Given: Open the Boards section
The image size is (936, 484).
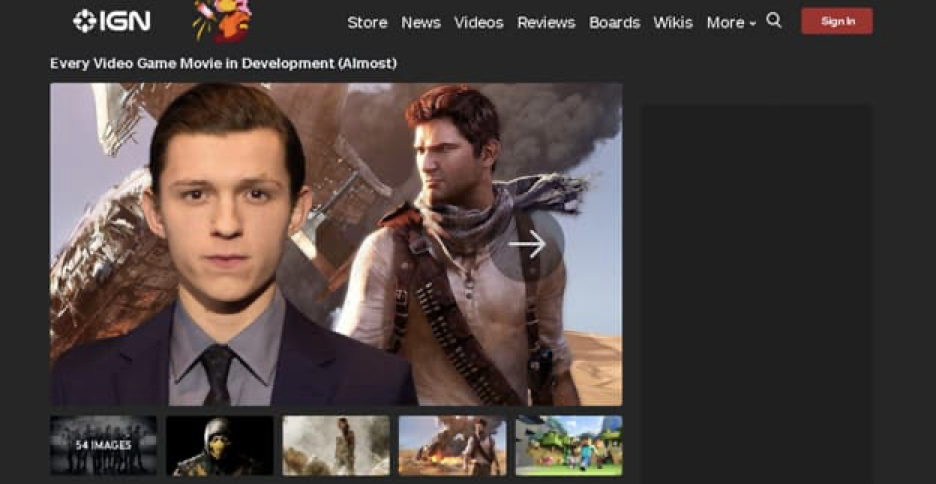Looking at the screenshot, I should (x=614, y=23).
